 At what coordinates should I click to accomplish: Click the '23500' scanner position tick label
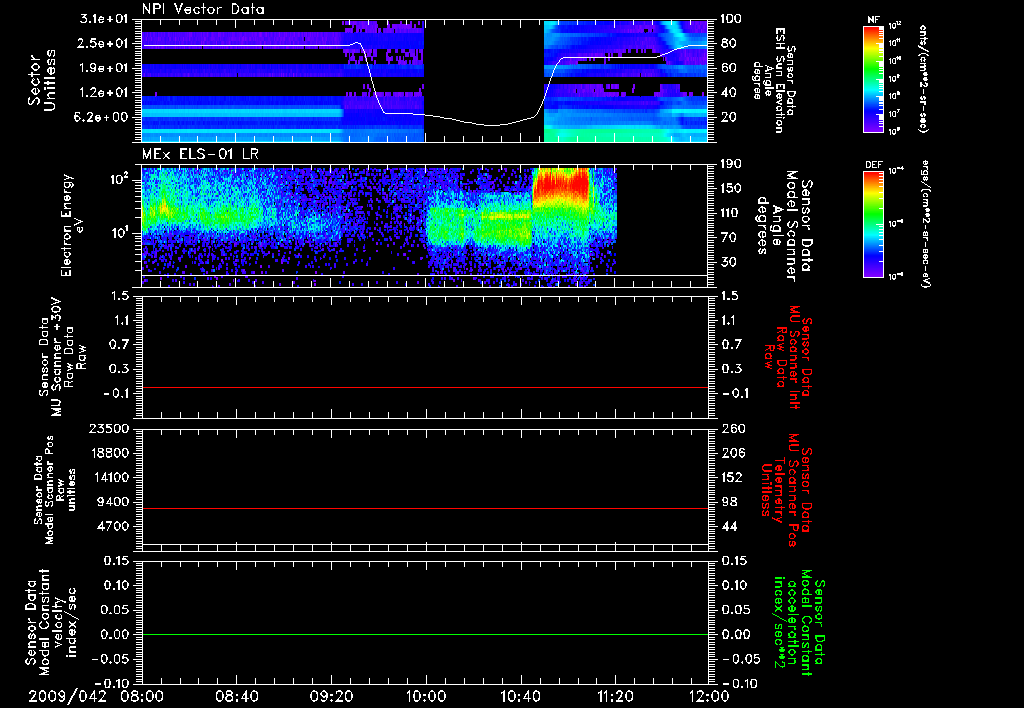point(111,429)
